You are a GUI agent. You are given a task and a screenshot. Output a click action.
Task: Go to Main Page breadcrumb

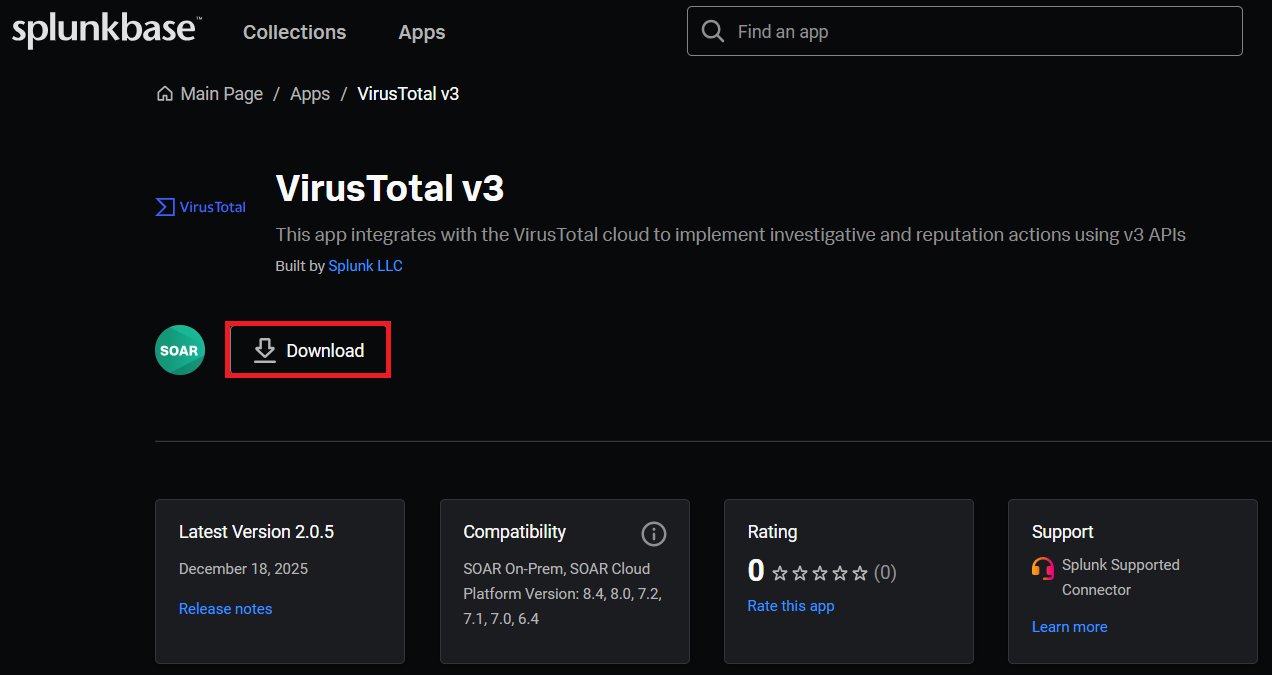[x=221, y=94]
